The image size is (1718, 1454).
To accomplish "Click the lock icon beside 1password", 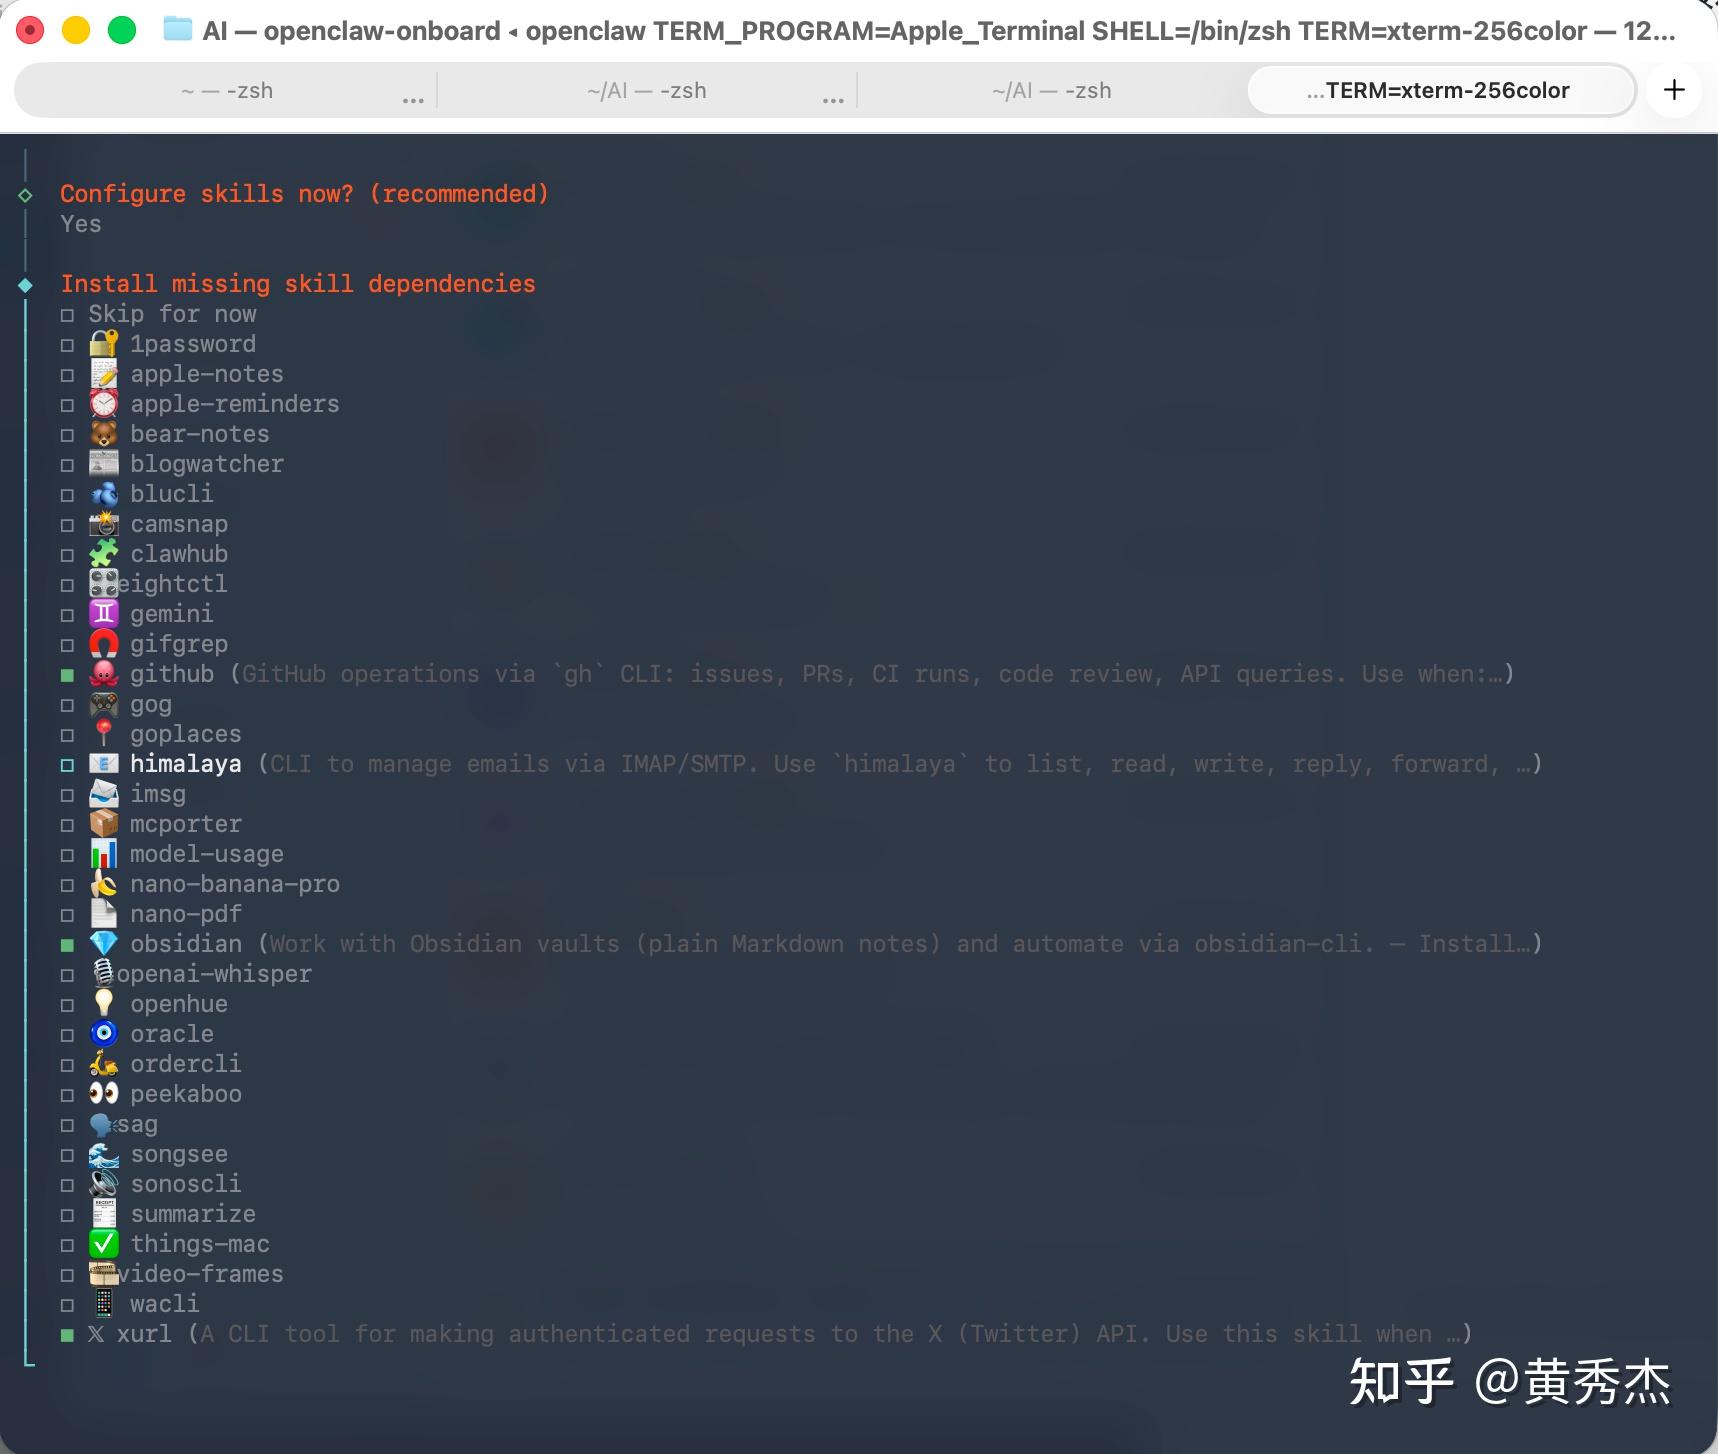I will coord(104,344).
